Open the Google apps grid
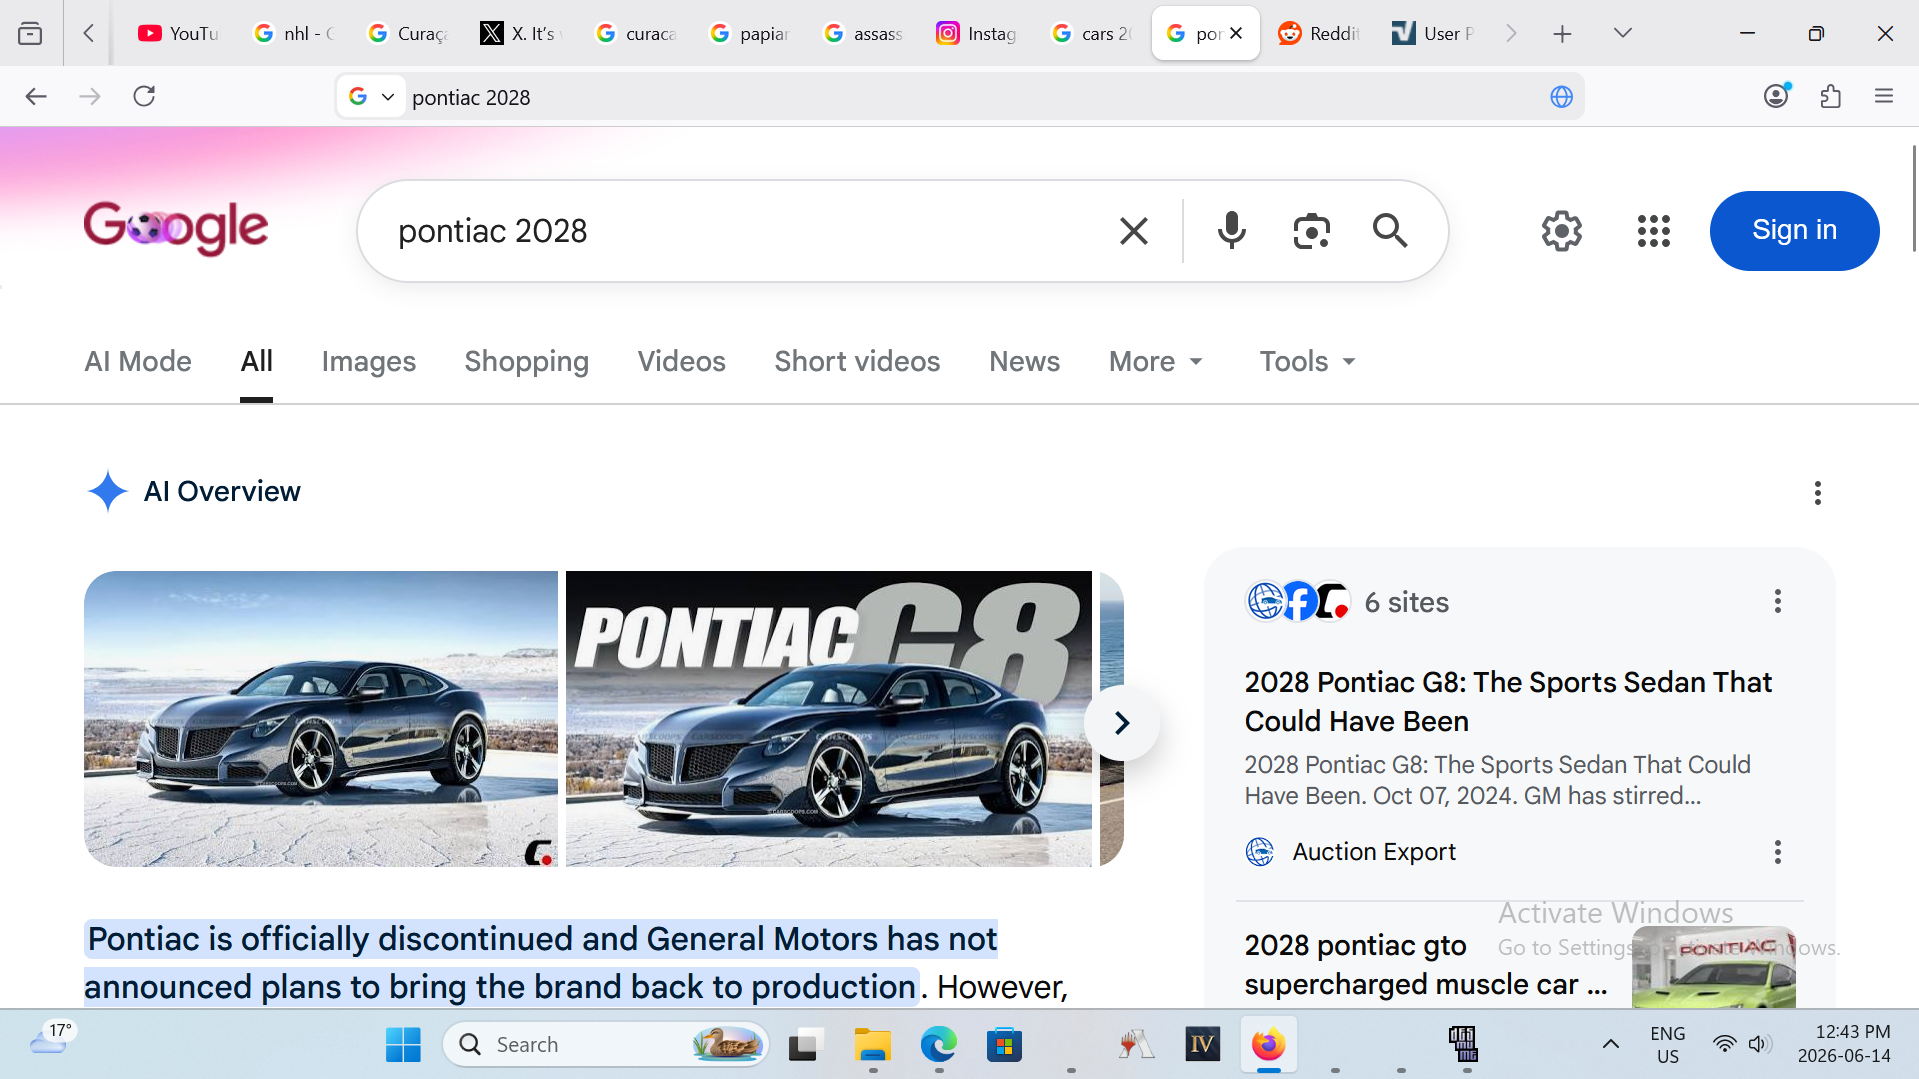The width and height of the screenshot is (1919, 1079). (1653, 231)
